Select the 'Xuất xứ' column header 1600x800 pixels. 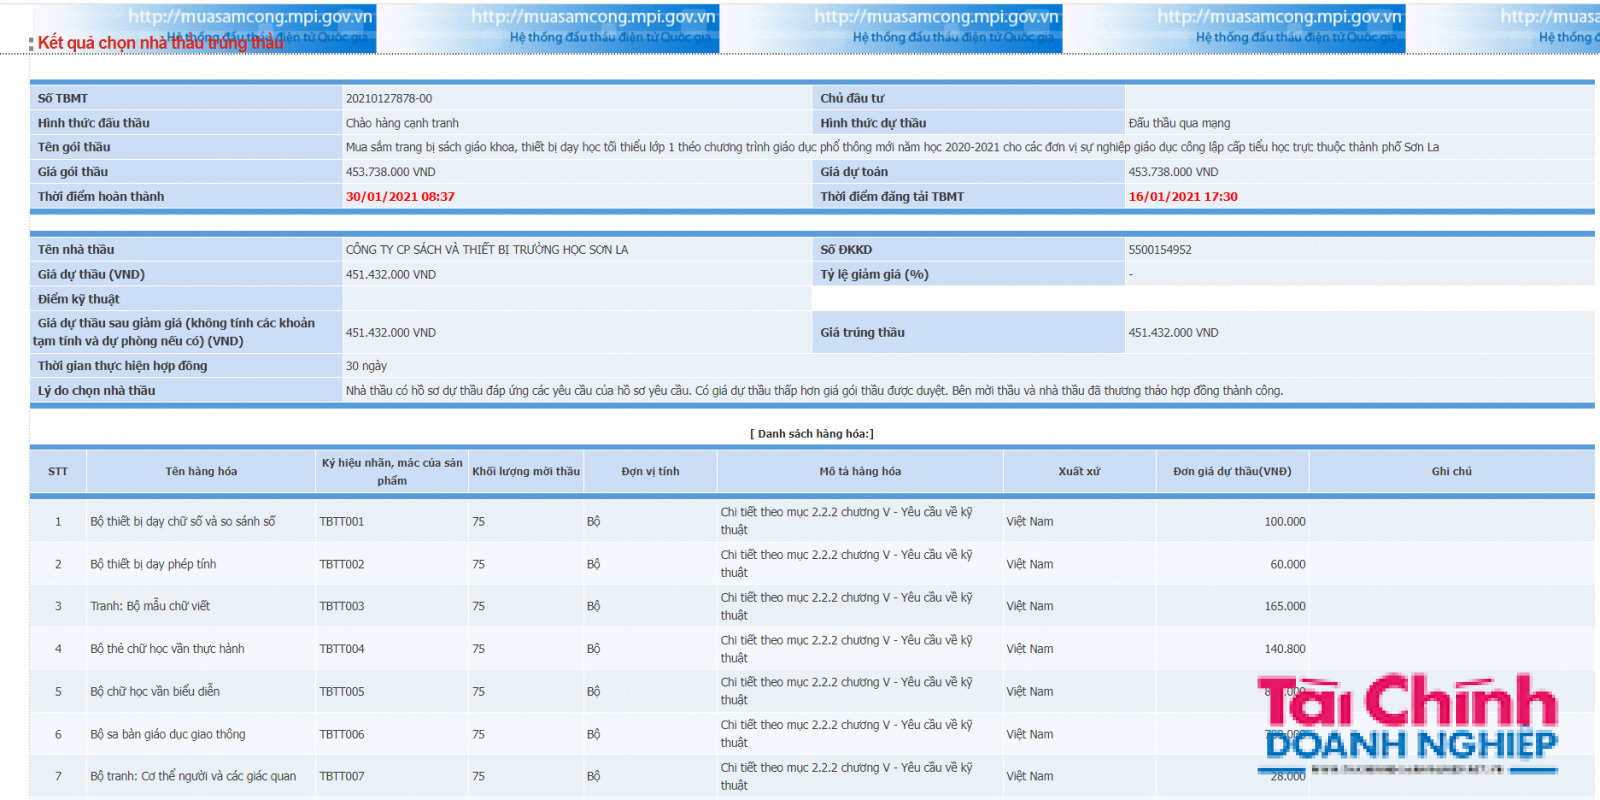[1079, 471]
